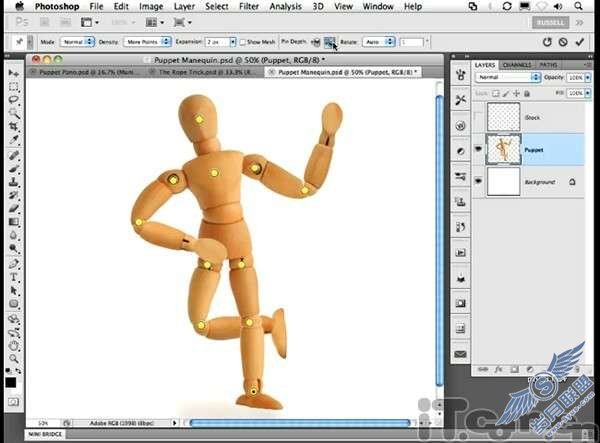Select the Eyedropper tool
The width and height of the screenshot is (600, 443).
14,140
